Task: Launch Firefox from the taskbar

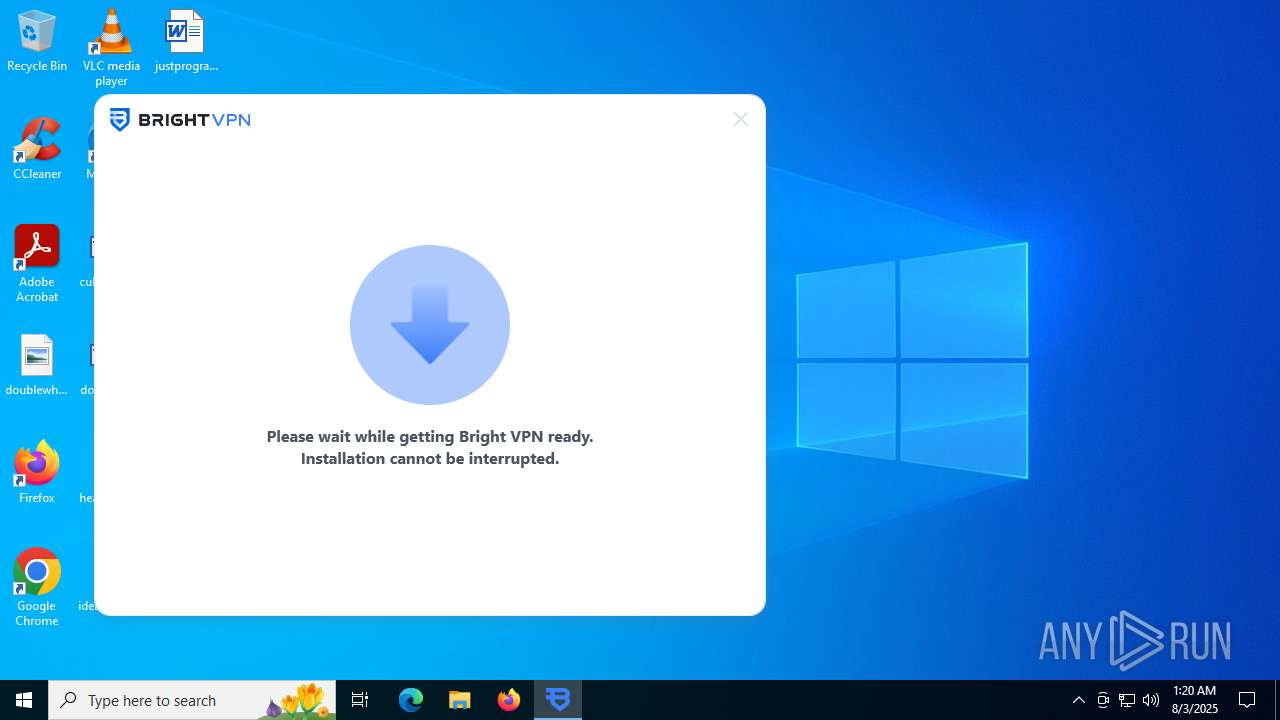Action: pyautogui.click(x=509, y=700)
